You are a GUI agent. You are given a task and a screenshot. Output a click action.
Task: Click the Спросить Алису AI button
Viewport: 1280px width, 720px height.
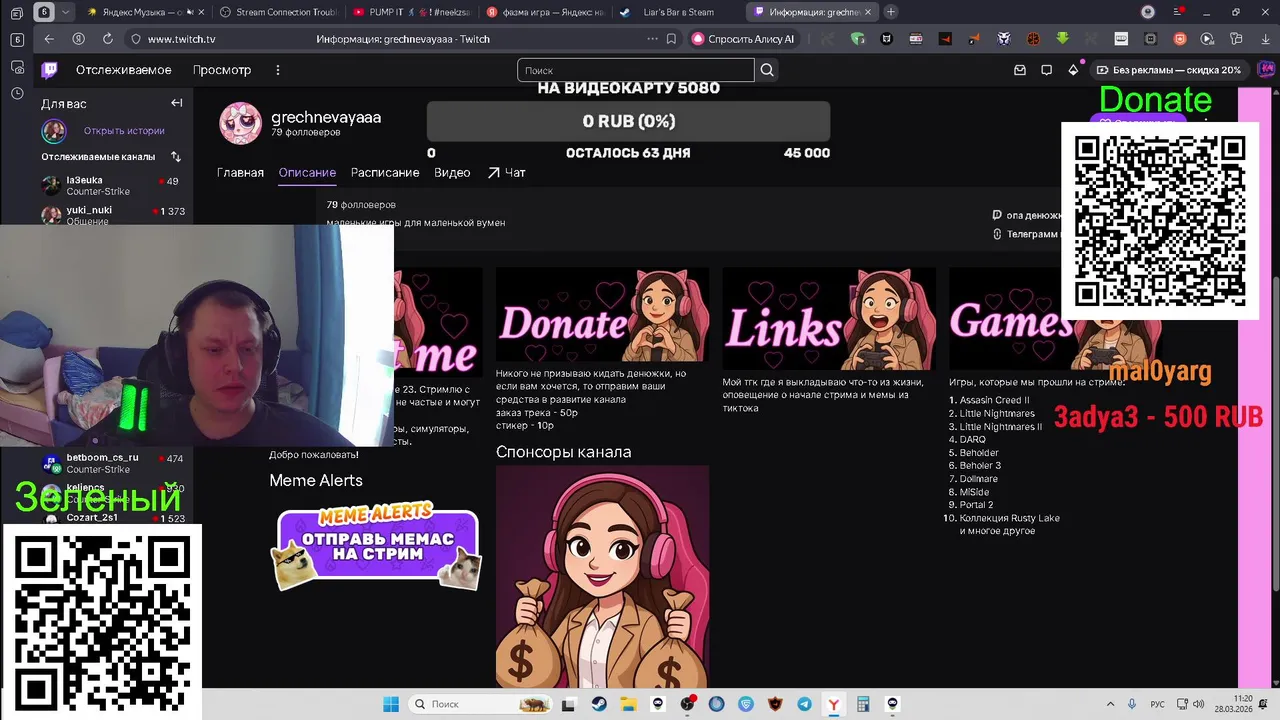744,39
